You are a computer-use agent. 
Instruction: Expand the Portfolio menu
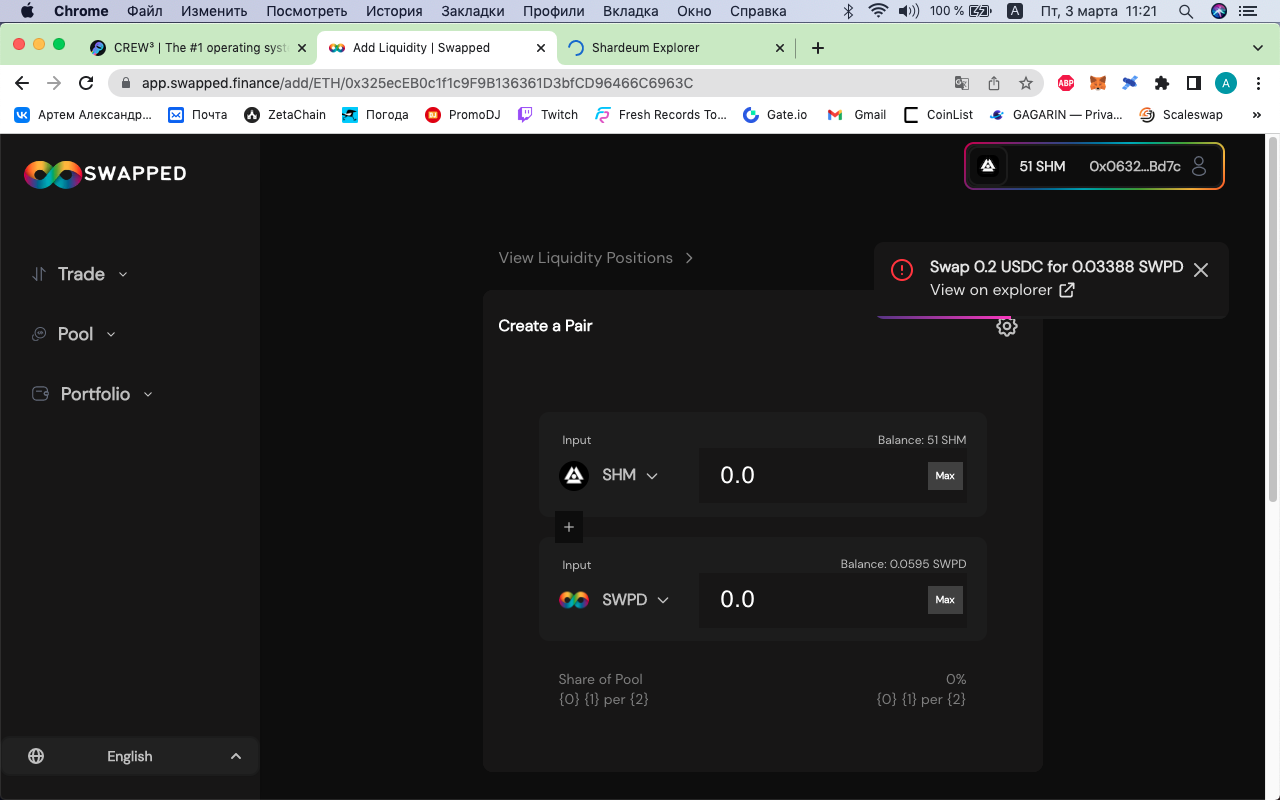[93, 394]
